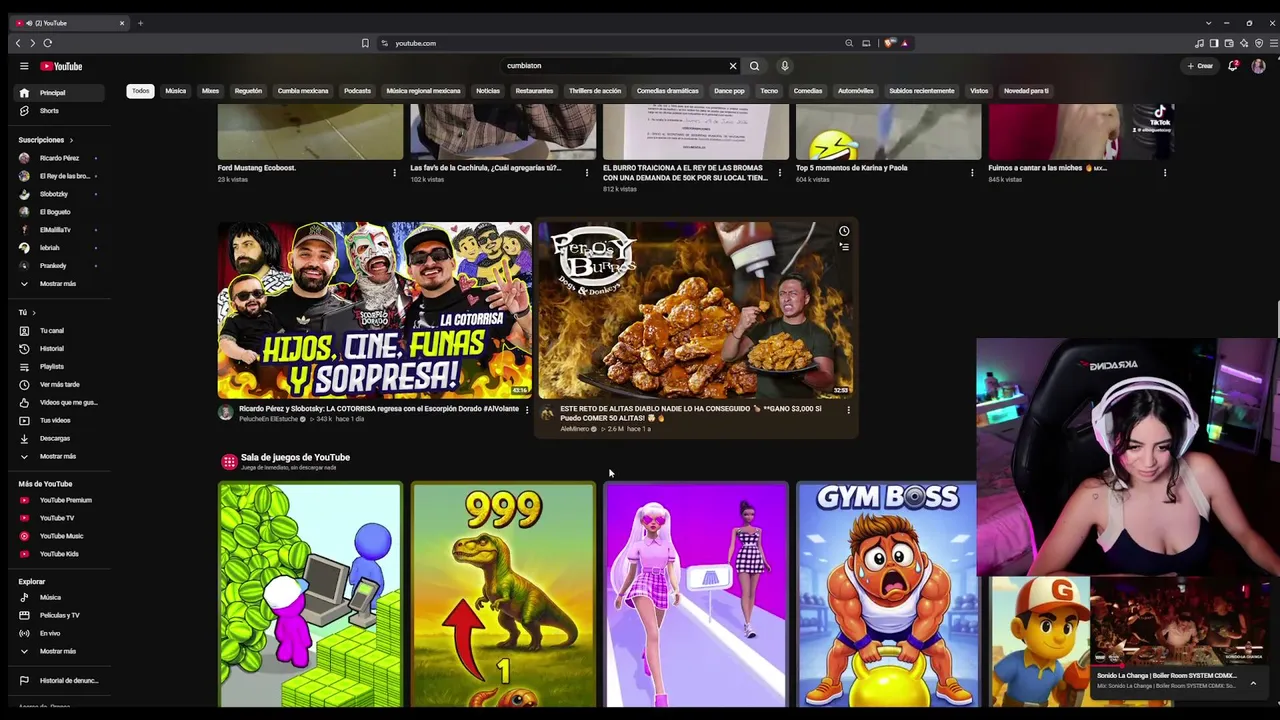Click the magnifier search button
The image size is (1280, 720).
pyautogui.click(x=754, y=66)
